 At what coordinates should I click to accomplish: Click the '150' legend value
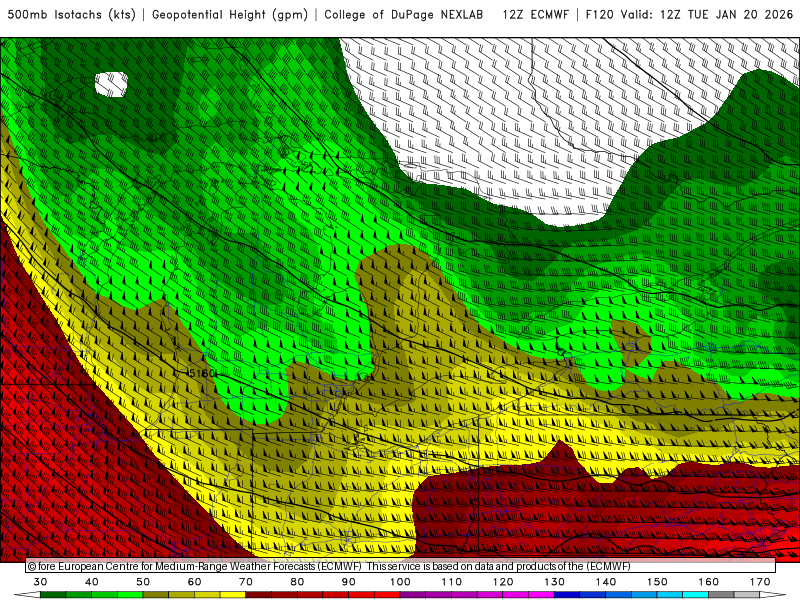point(657,582)
